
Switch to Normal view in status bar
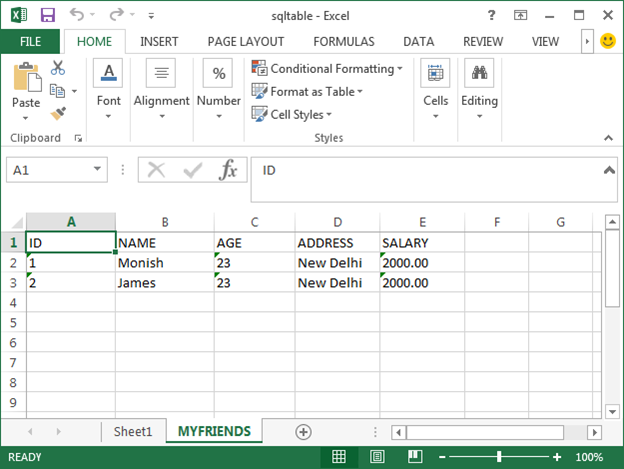[339, 457]
